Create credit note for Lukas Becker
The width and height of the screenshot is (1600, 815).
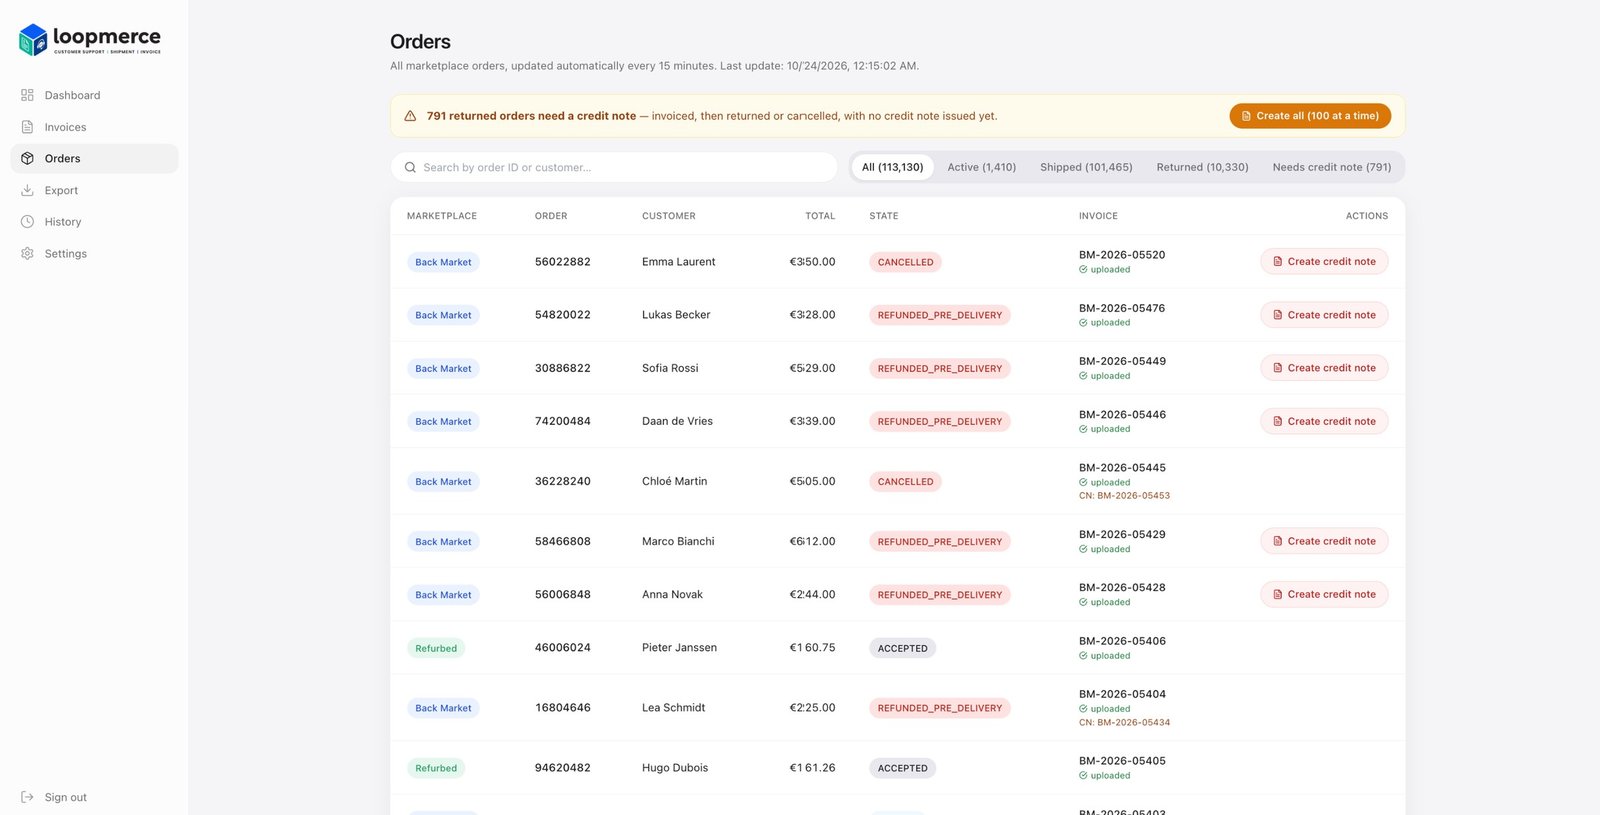tap(1324, 315)
